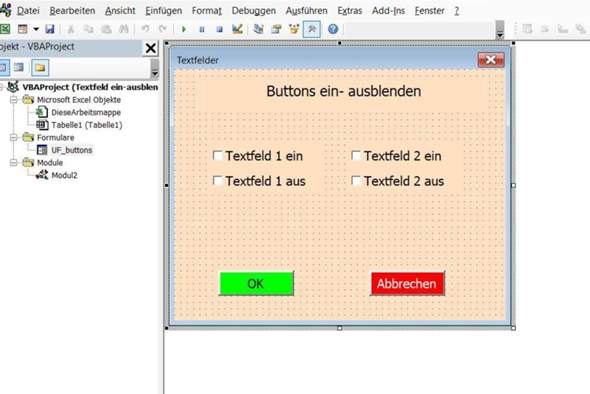Run the macro with the green play icon
The image size is (590, 394).
[x=184, y=29]
